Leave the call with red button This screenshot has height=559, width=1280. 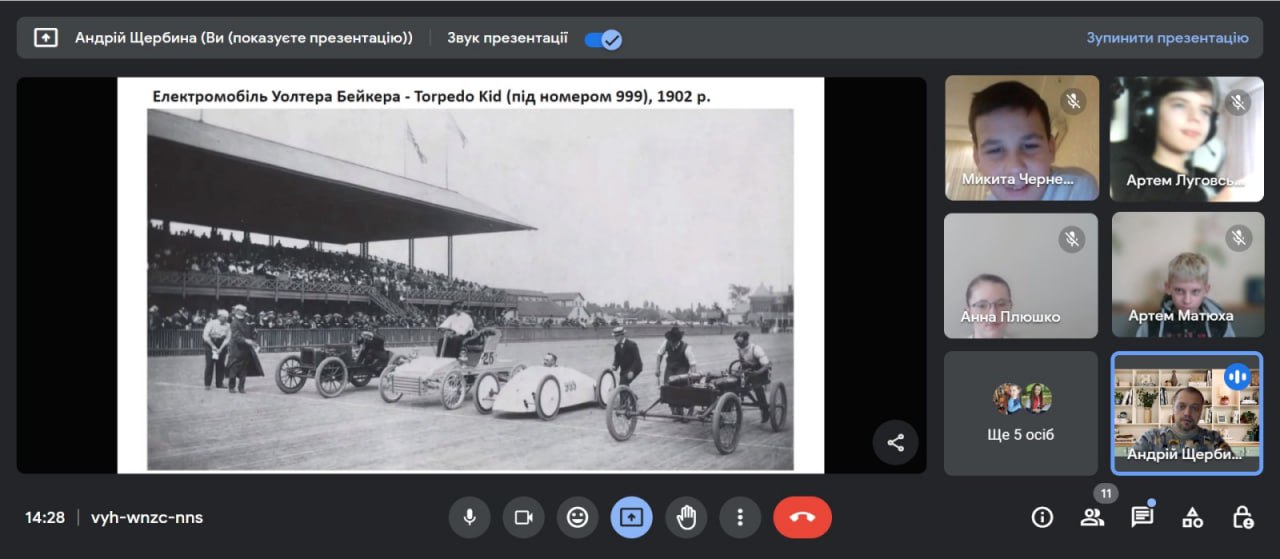point(802,517)
